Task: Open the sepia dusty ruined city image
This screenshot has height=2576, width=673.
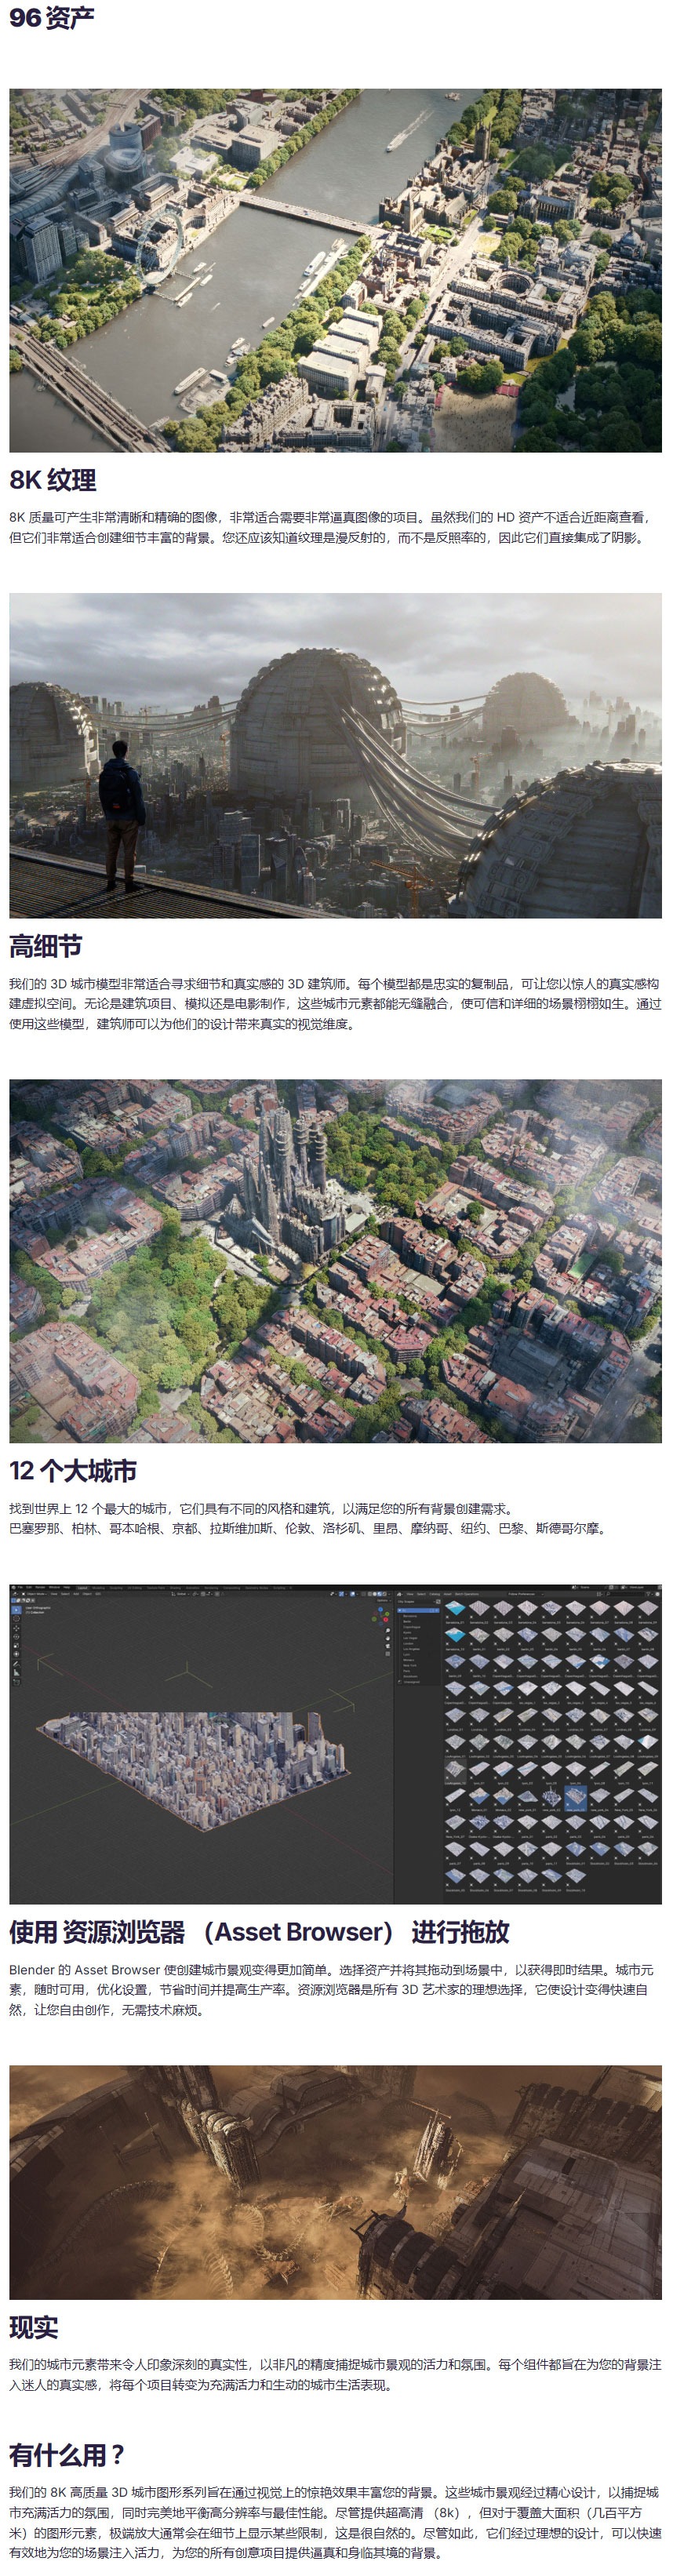Action: point(335,2182)
